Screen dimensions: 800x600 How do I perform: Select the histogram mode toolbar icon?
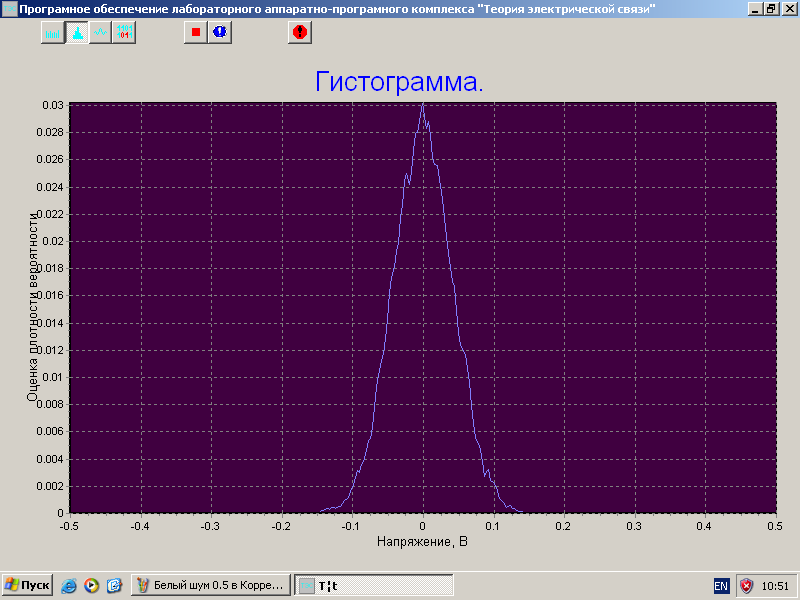[x=77, y=33]
